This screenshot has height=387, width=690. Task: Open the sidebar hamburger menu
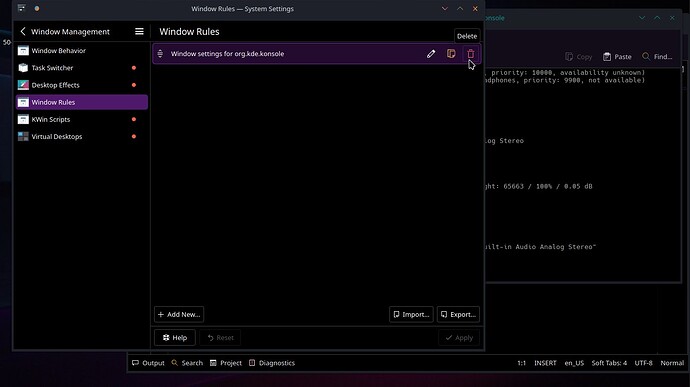pos(139,31)
